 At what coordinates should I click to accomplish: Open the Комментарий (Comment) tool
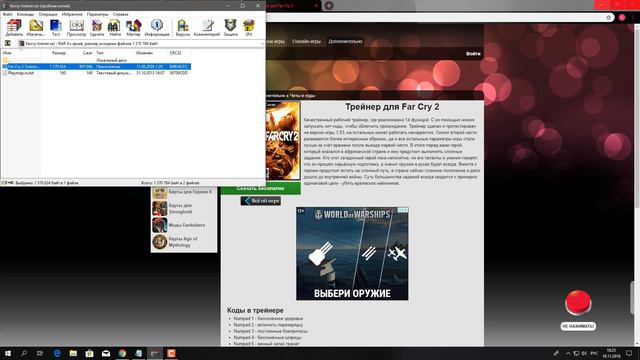(207, 28)
